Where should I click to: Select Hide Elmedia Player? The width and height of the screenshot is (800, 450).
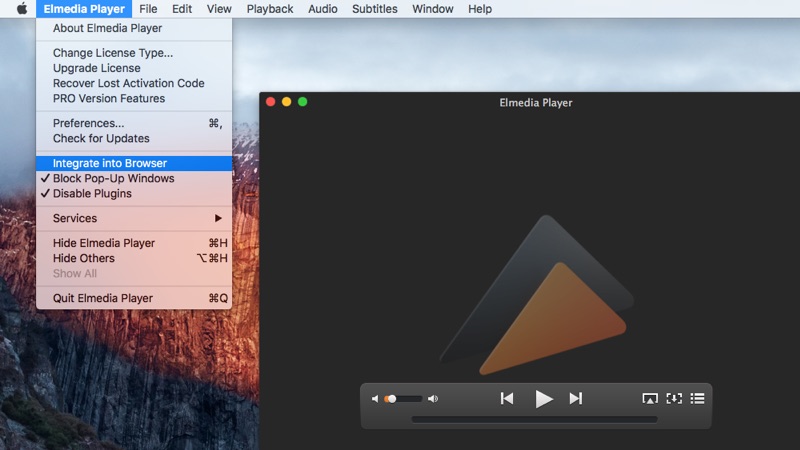pos(134,243)
